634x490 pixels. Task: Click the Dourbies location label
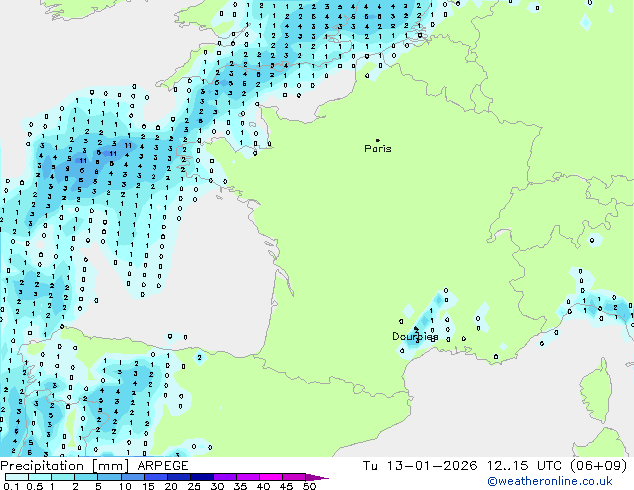[x=415, y=336]
